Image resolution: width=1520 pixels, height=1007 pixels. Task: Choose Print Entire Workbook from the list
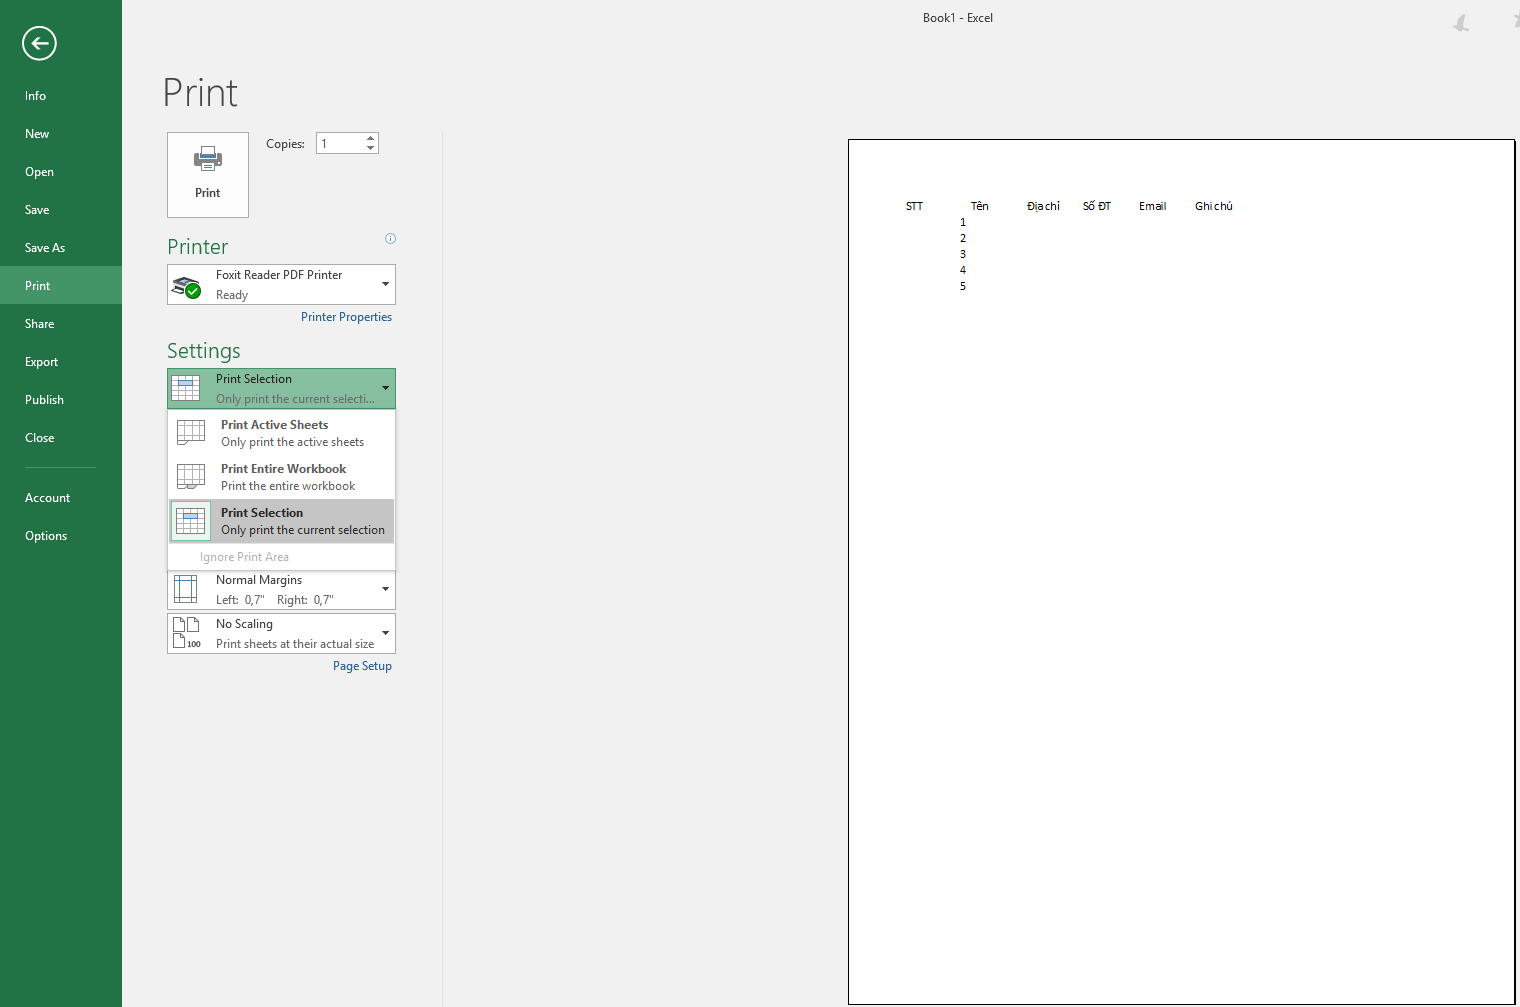coord(281,477)
